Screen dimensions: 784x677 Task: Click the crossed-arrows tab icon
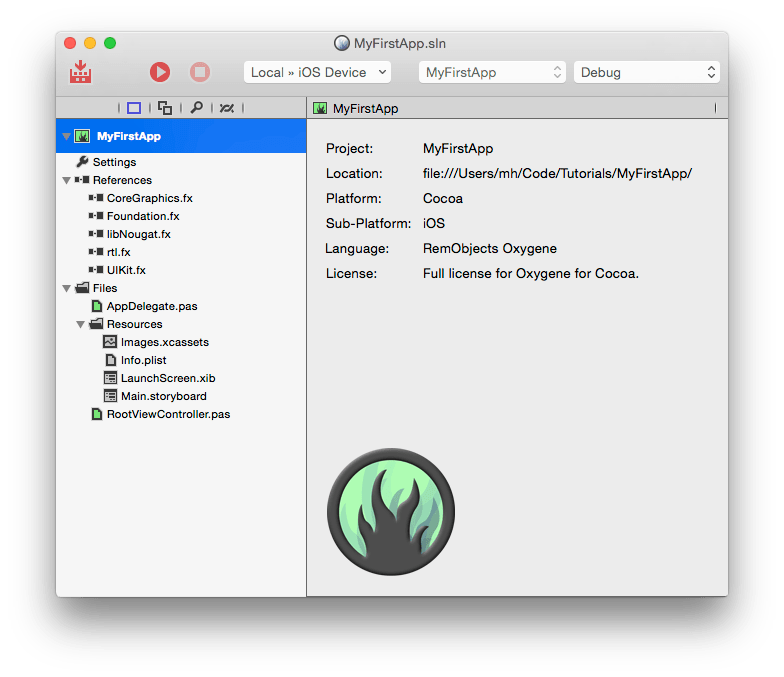click(227, 108)
